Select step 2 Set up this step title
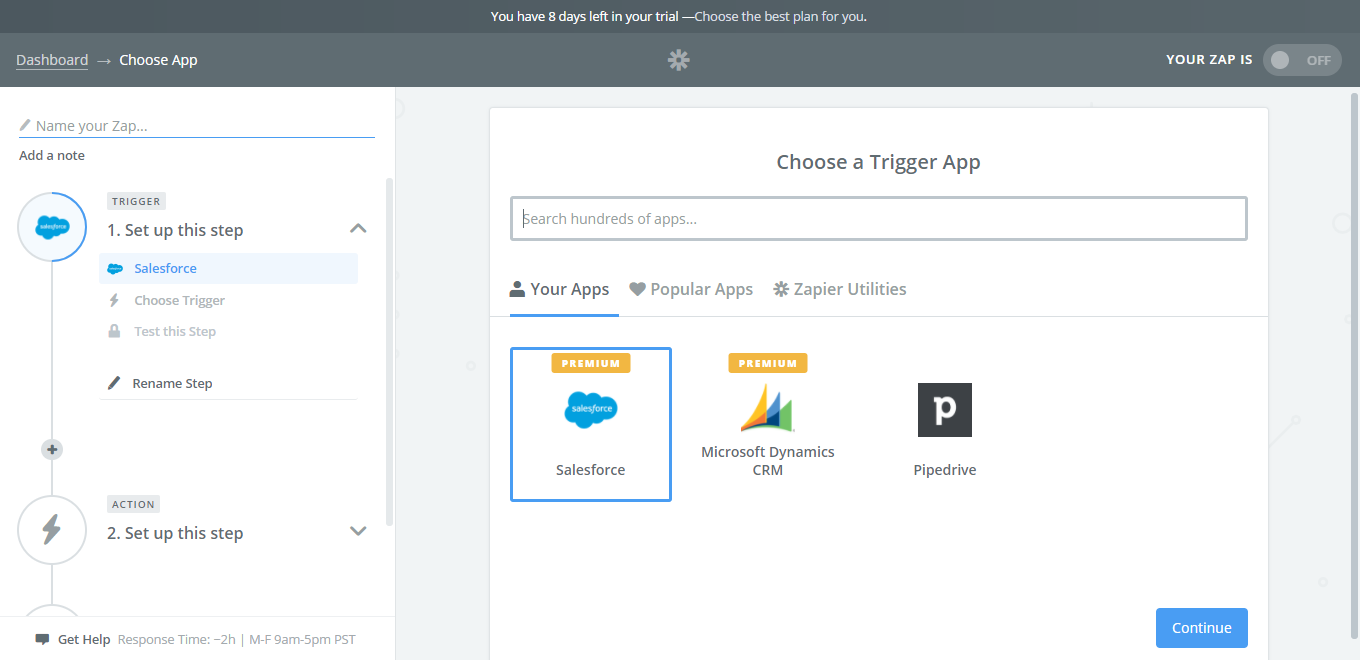 point(175,533)
